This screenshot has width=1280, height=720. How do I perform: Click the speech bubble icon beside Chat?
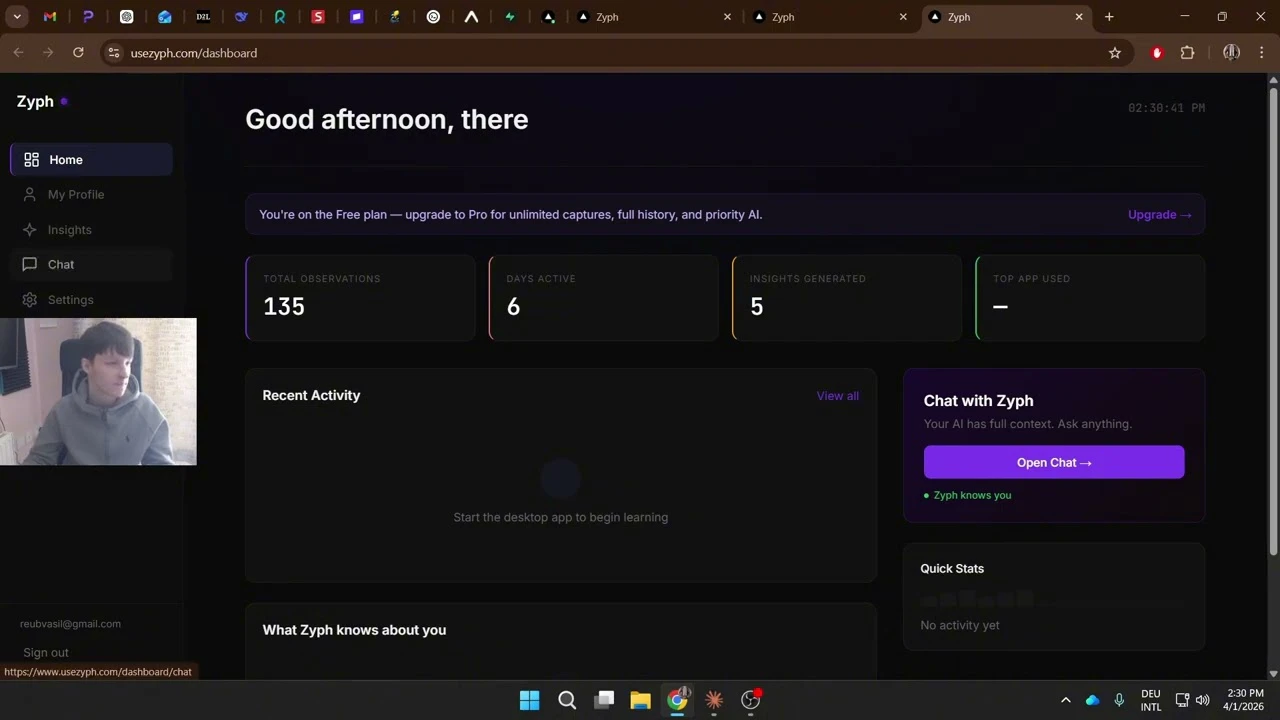[30, 265]
